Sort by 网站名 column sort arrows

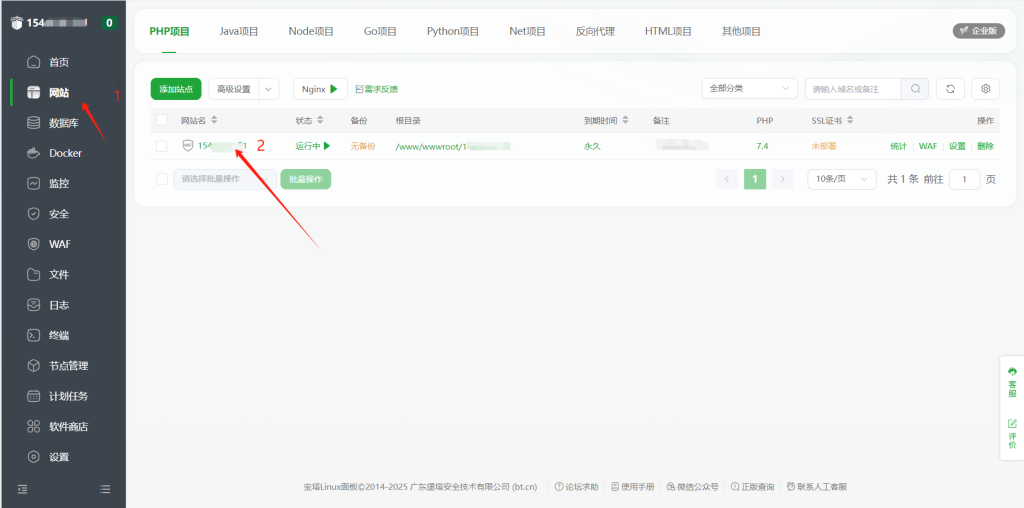click(x=214, y=121)
